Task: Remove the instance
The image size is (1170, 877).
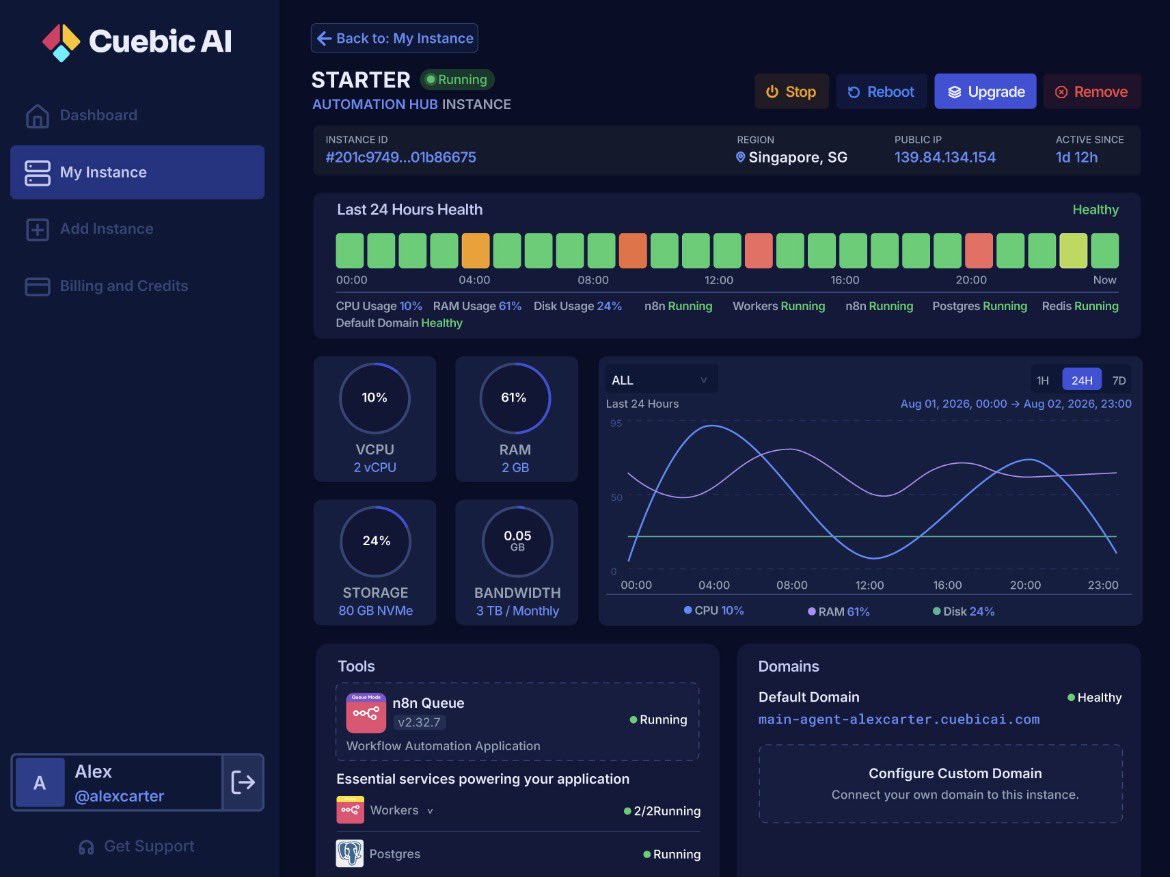Action: click(x=1092, y=92)
